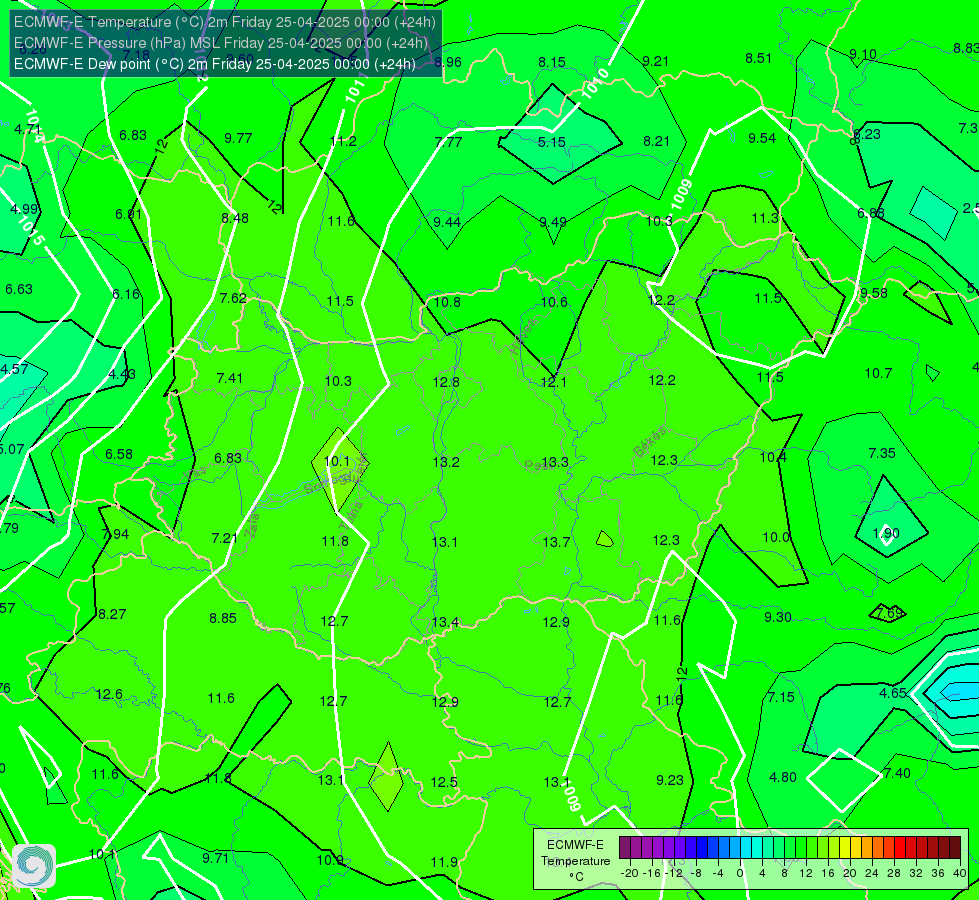Click the 7.15 temperature value

click(x=781, y=697)
